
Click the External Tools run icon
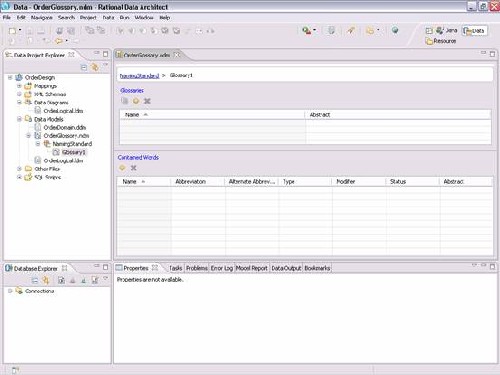click(x=306, y=31)
